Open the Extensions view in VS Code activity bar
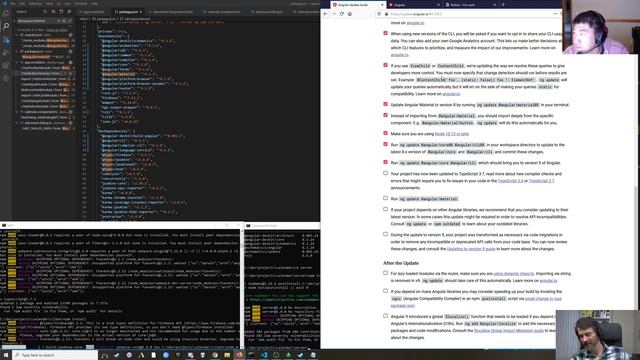640x360 pixels. [6, 66]
